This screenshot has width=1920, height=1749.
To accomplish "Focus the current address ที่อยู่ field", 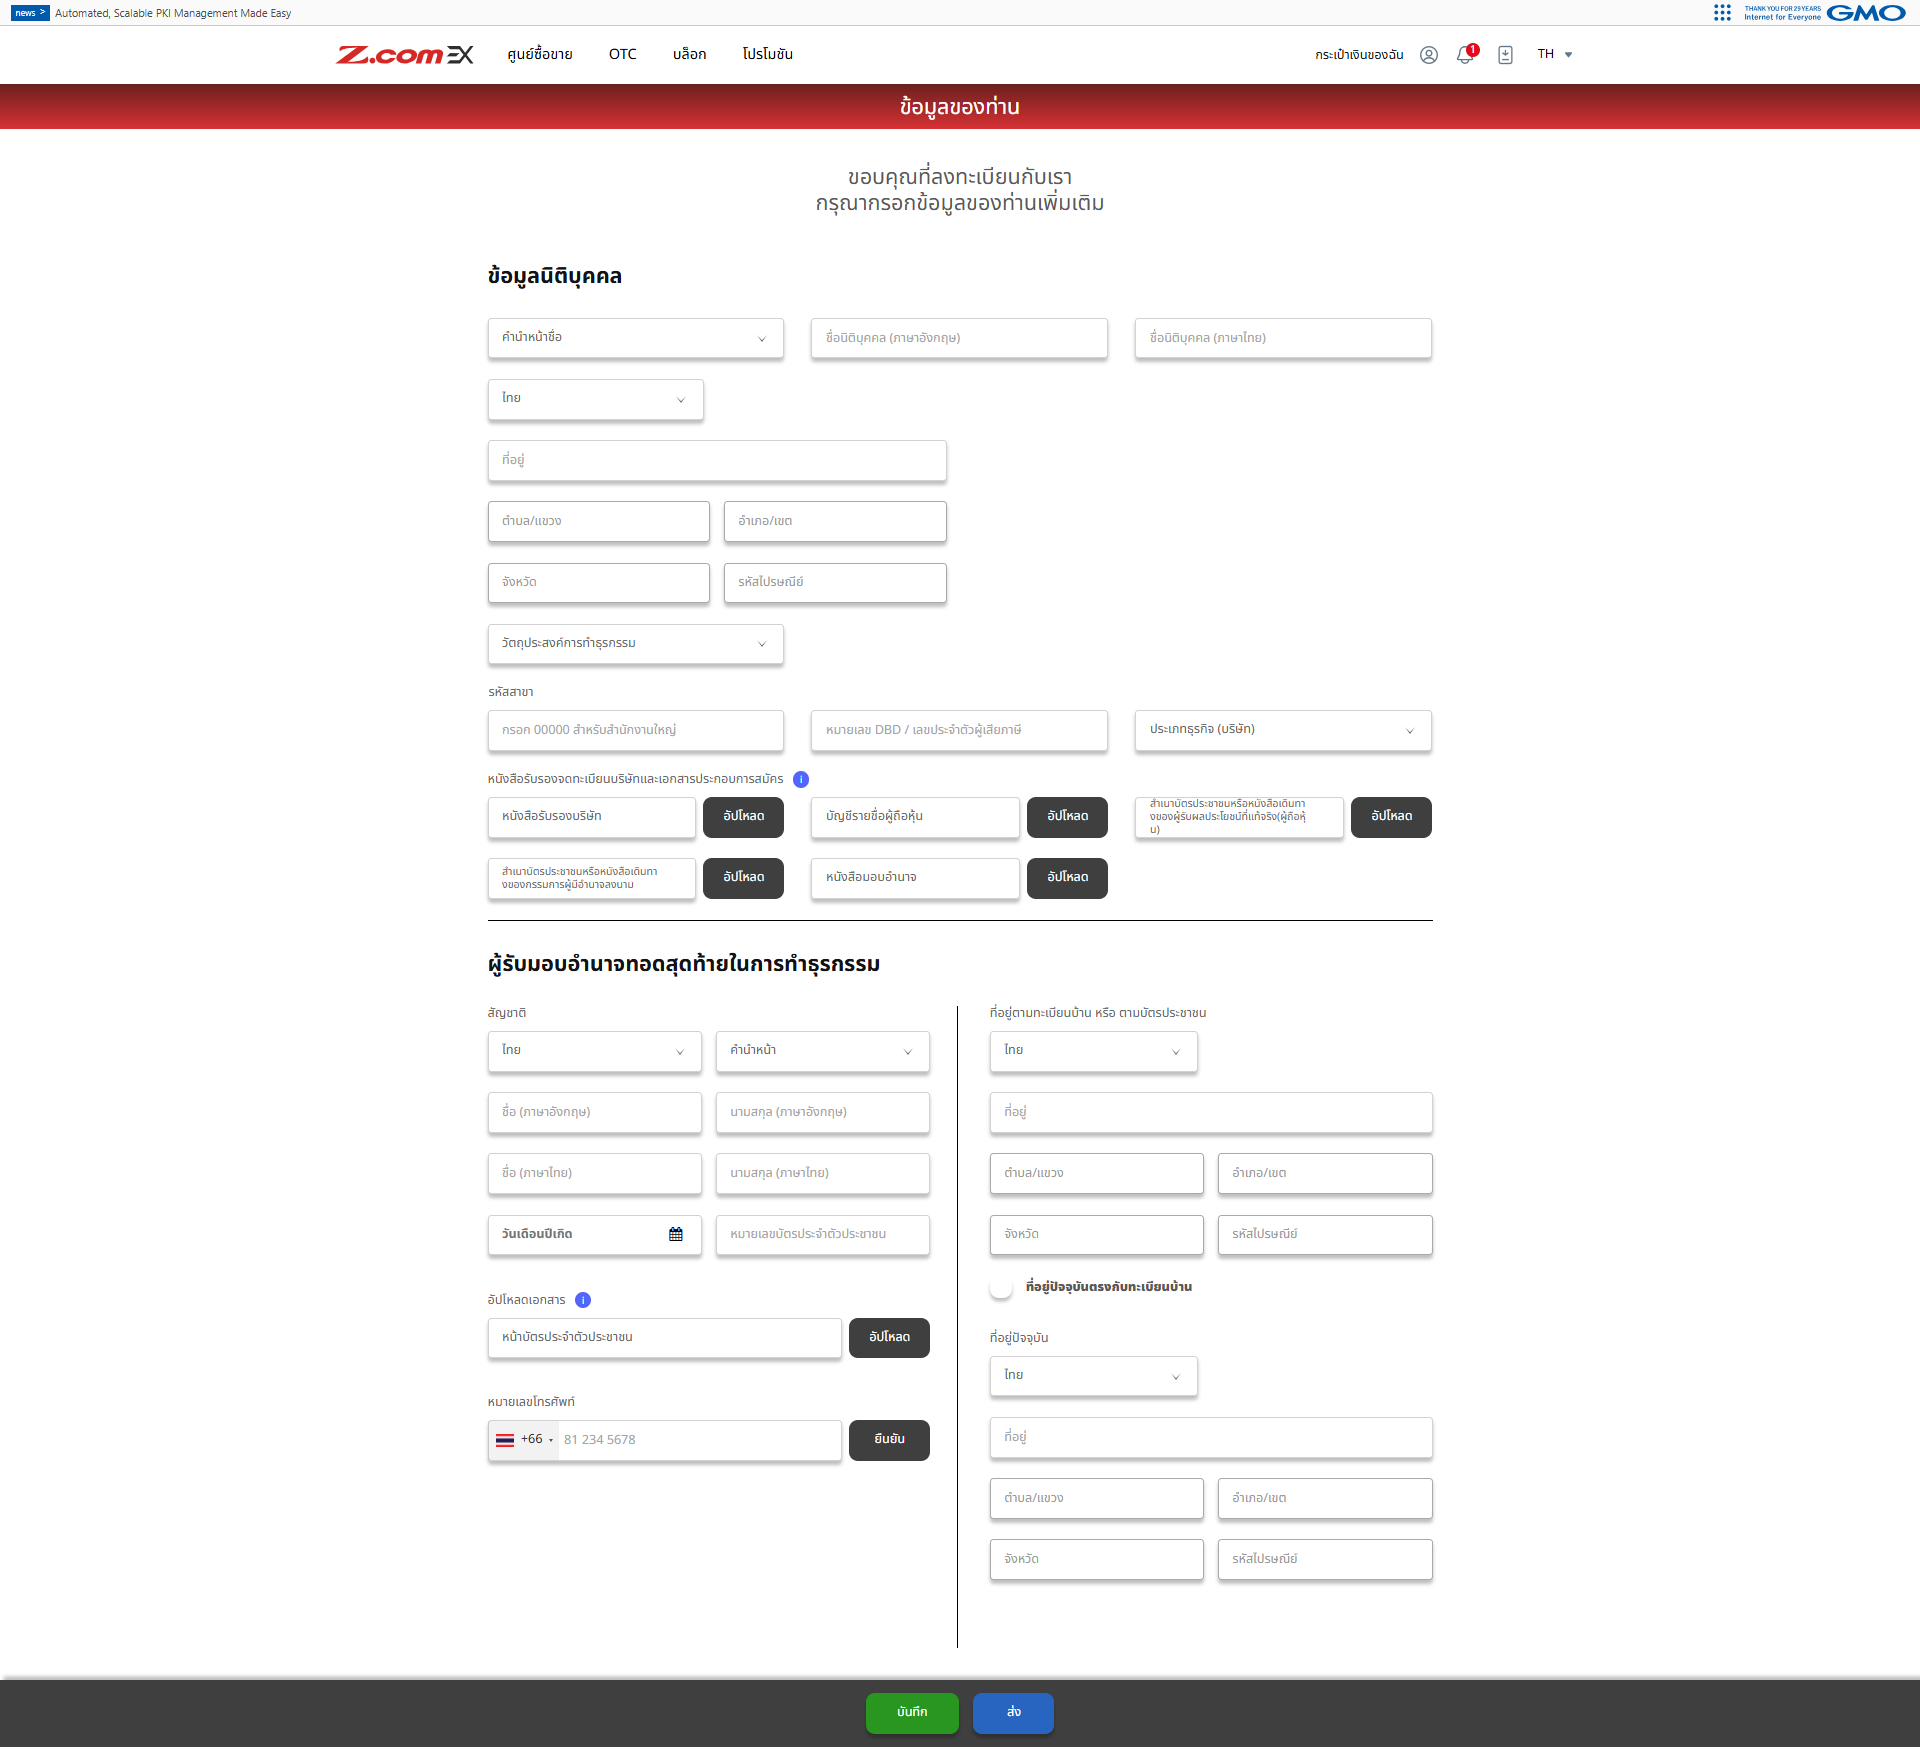I will [1211, 1438].
